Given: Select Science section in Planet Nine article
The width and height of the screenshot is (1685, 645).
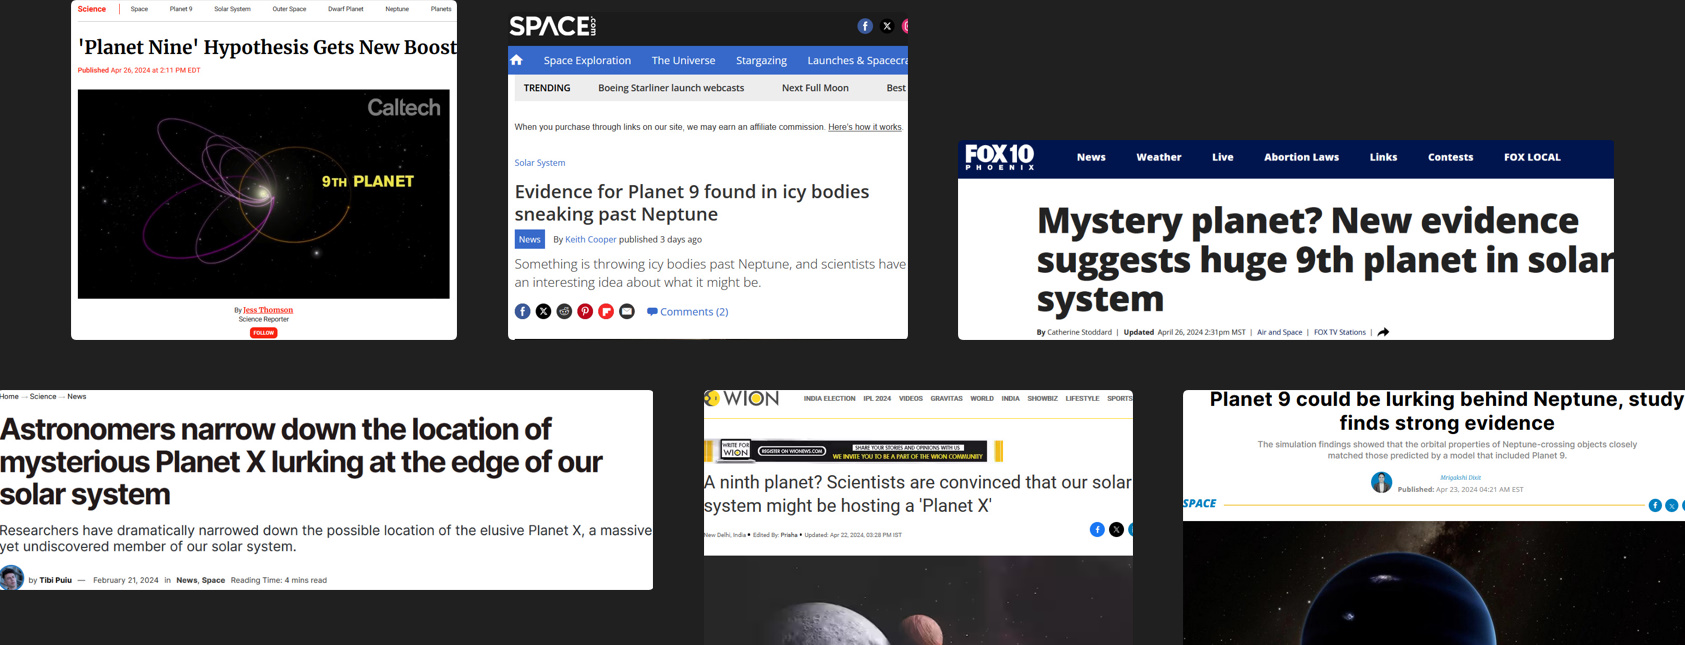Looking at the screenshot, I should 92,9.
